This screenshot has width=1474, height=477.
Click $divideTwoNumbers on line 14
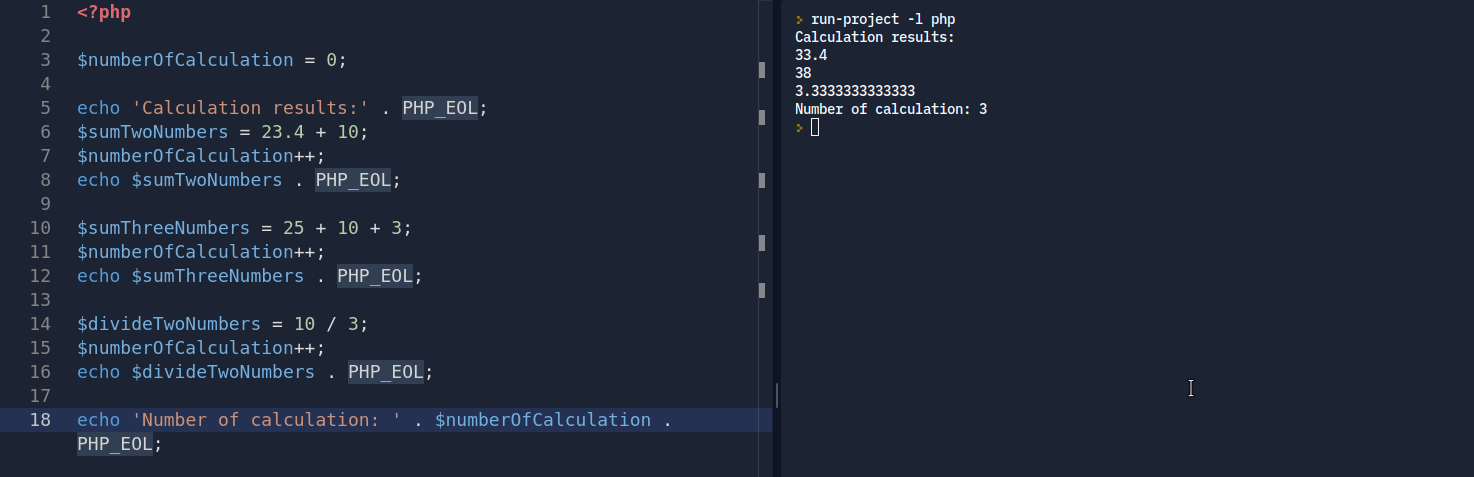tap(168, 324)
